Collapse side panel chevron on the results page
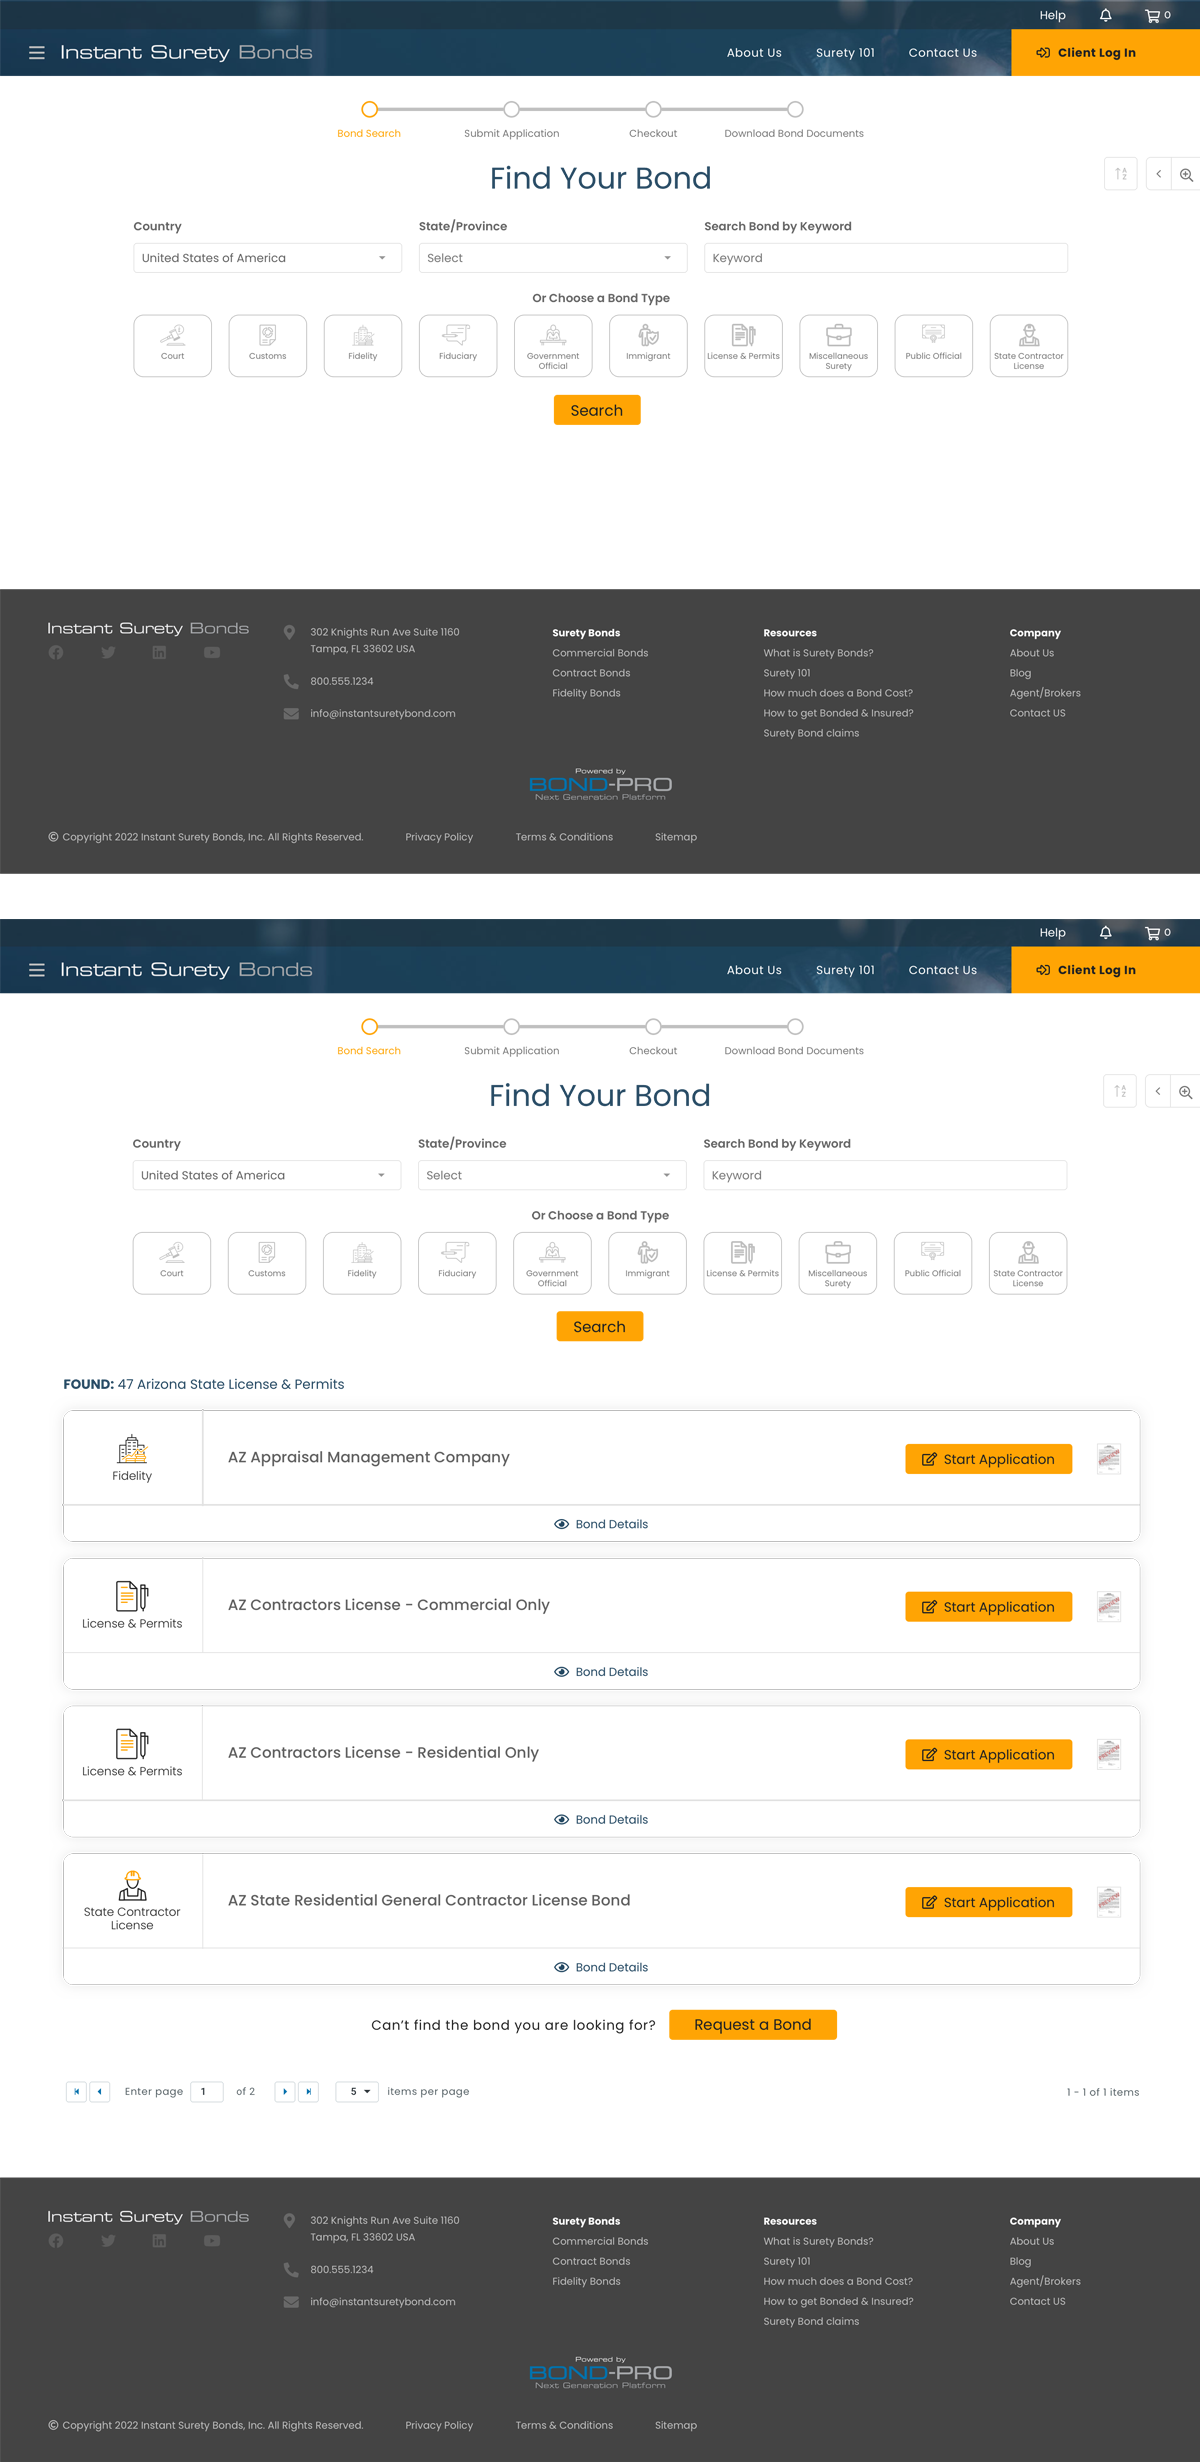The height and width of the screenshot is (2462, 1200). [1158, 1091]
